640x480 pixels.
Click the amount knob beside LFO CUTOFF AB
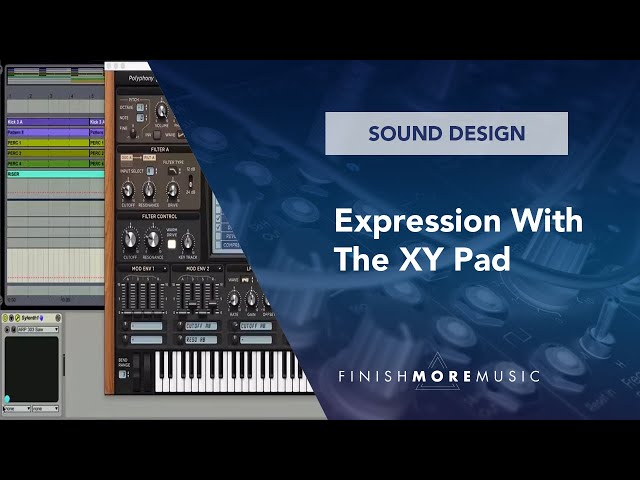coord(235,326)
